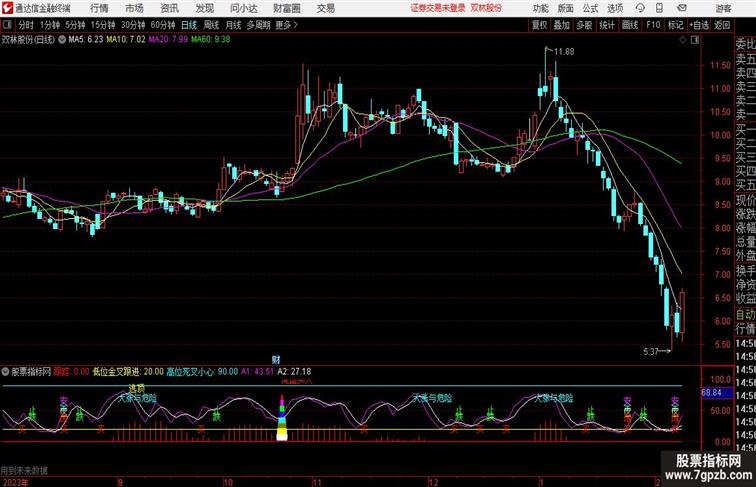
Task: Select the 月线 monthly period
Action: point(233,25)
